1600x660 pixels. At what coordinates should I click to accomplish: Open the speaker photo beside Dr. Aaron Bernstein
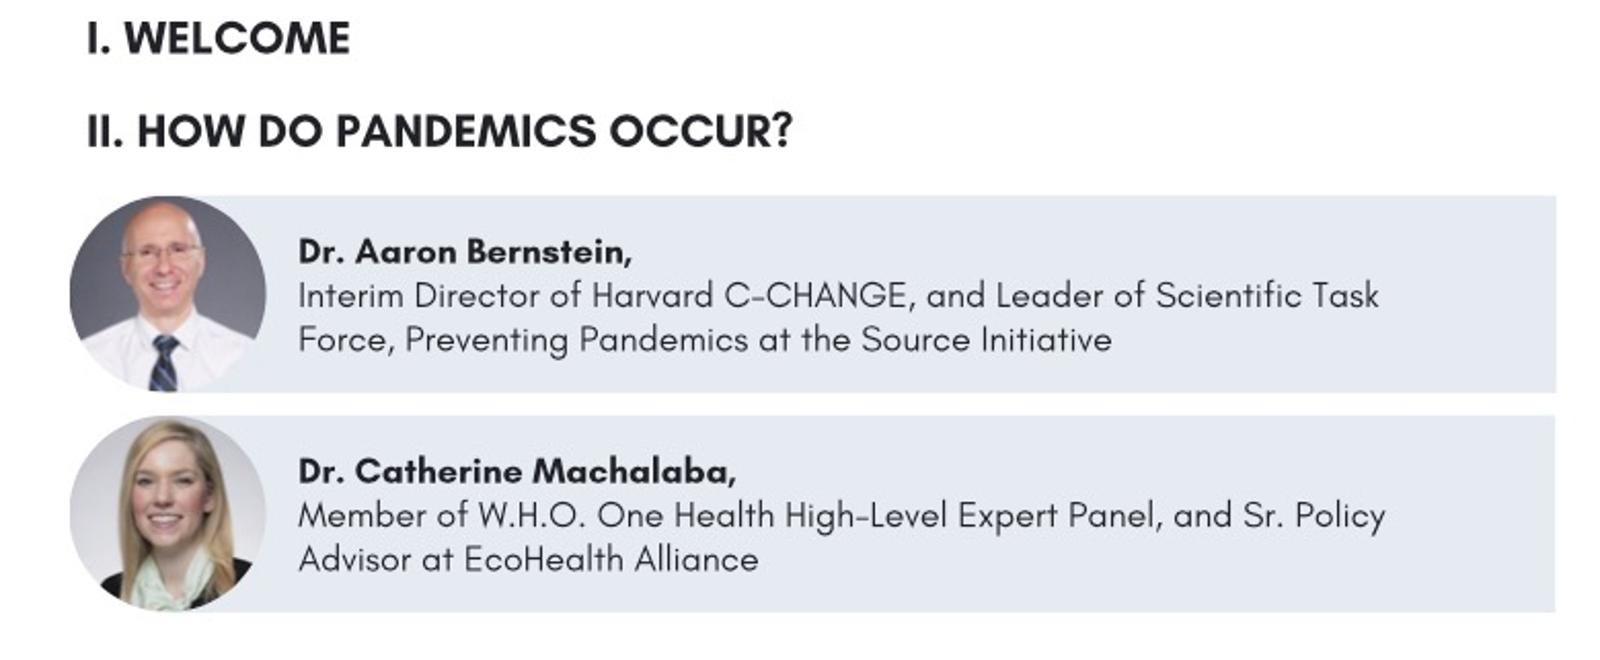tap(168, 294)
